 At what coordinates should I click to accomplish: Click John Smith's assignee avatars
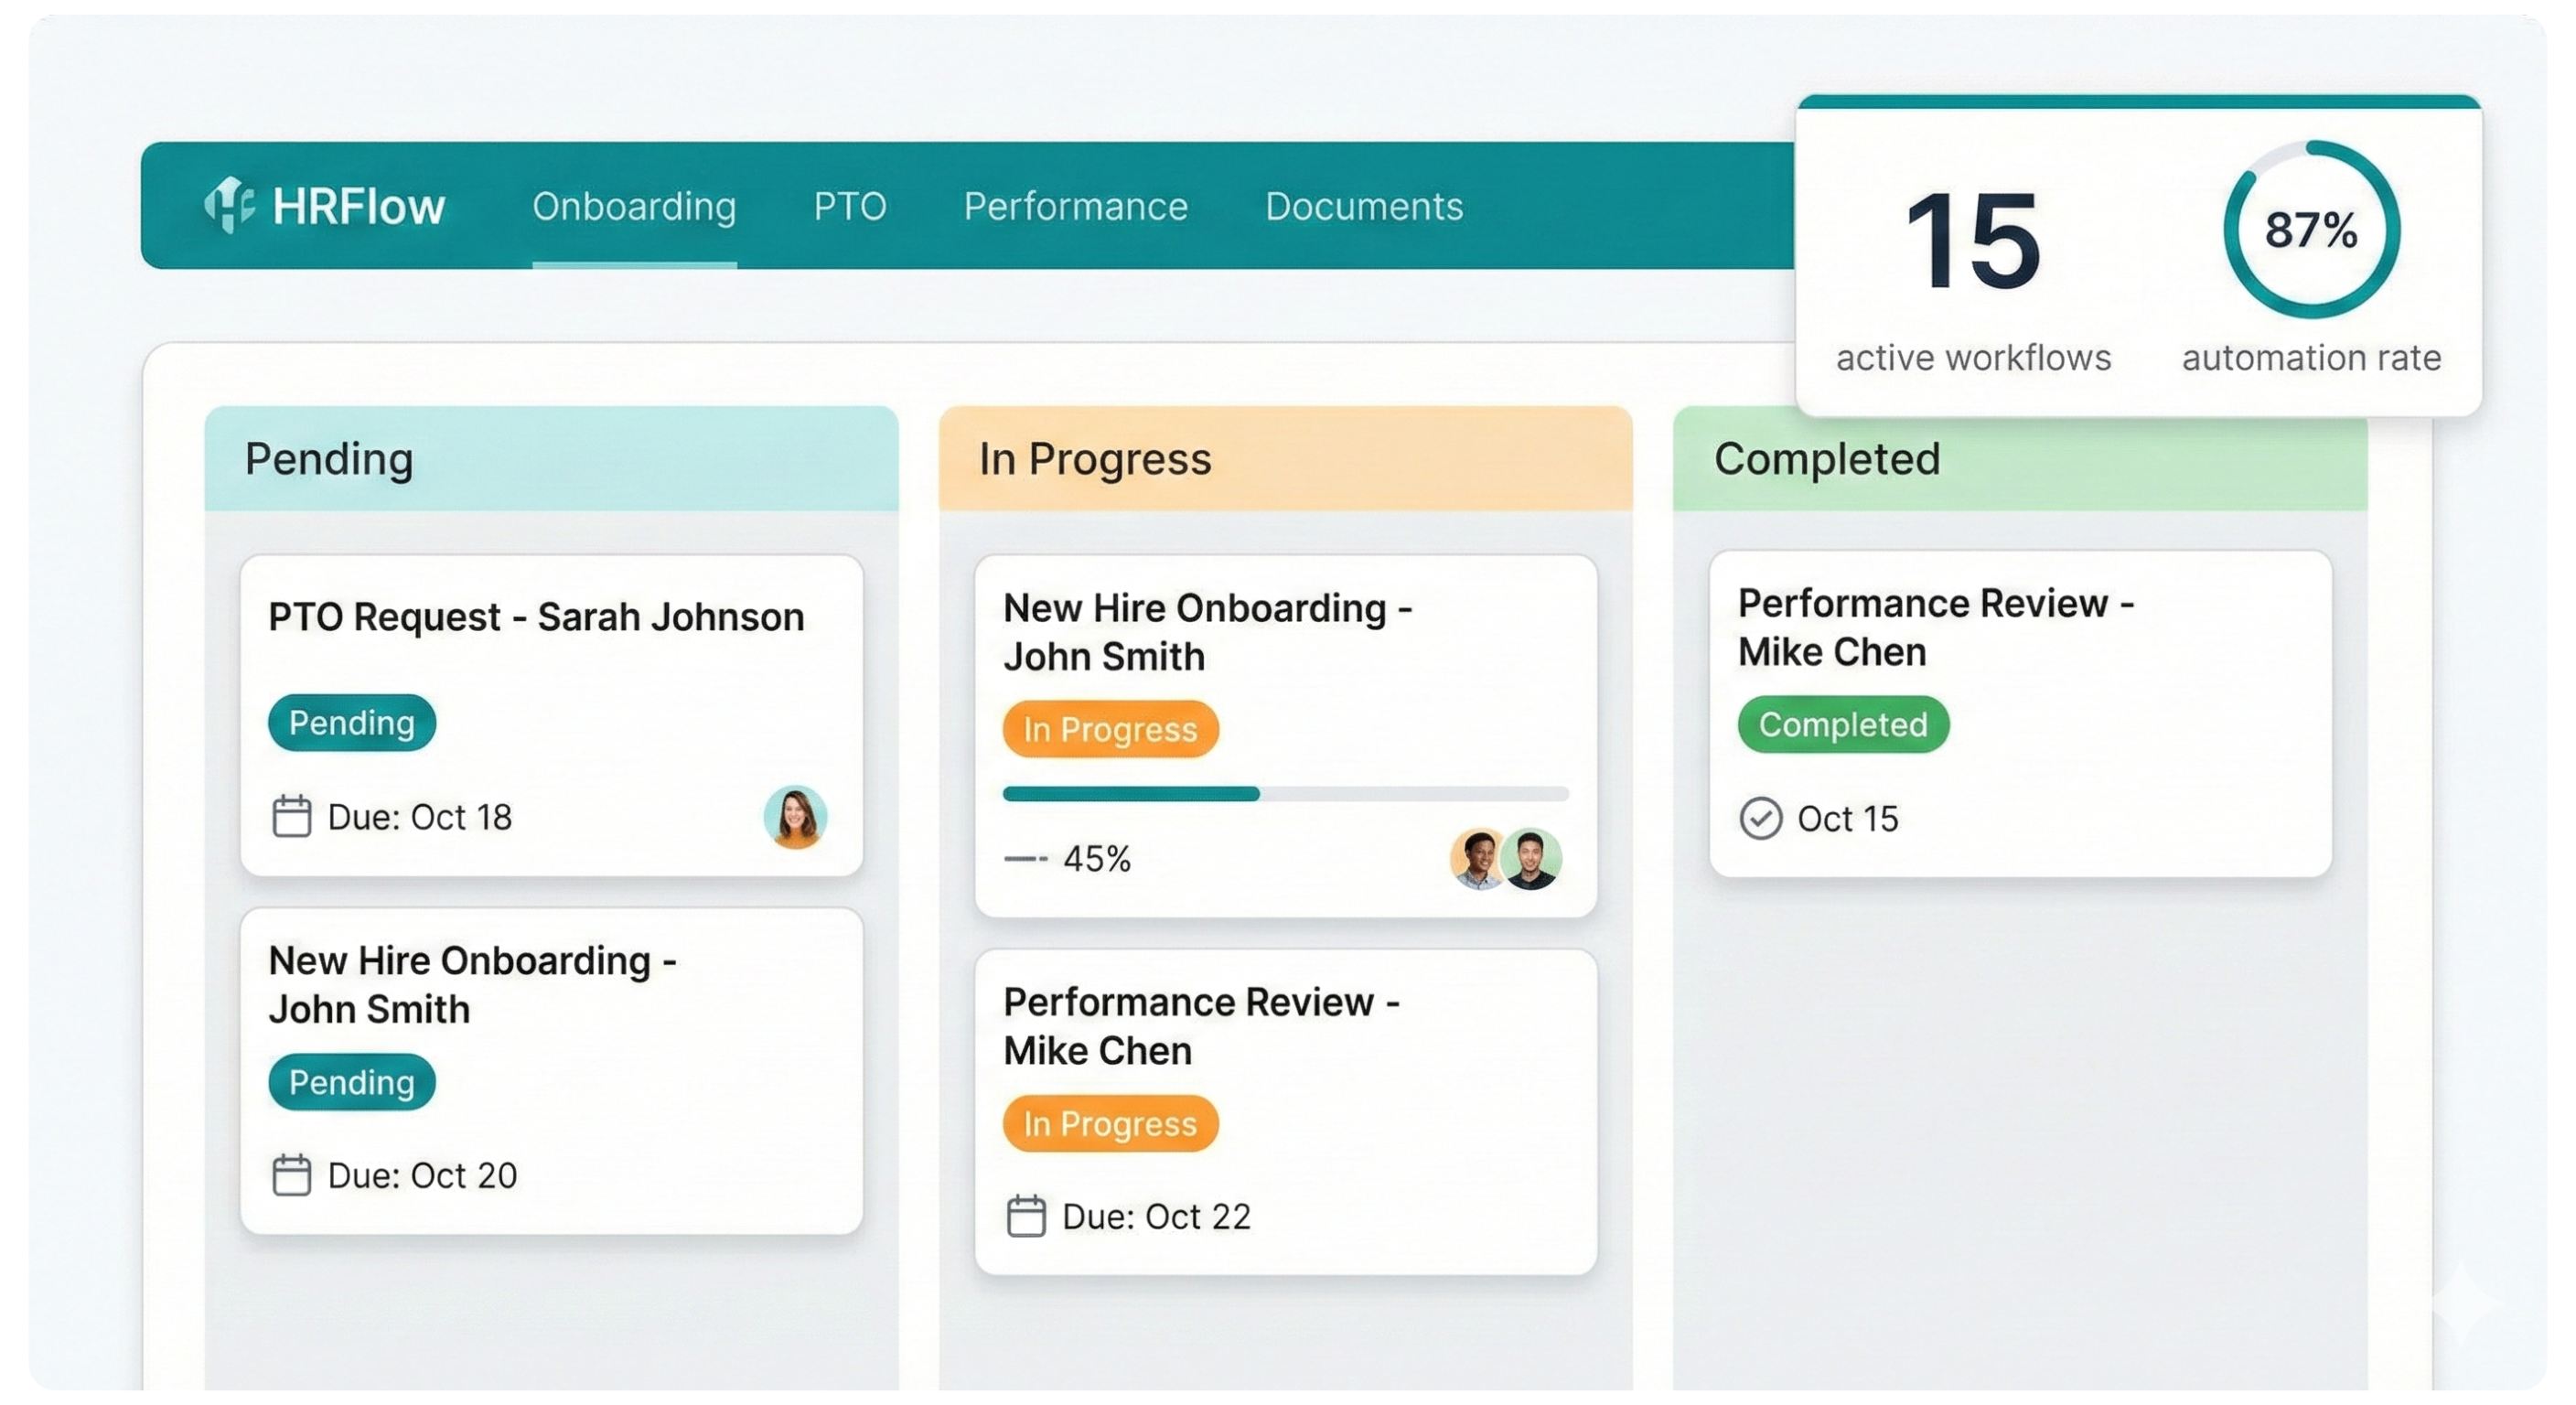pyautogui.click(x=1505, y=860)
